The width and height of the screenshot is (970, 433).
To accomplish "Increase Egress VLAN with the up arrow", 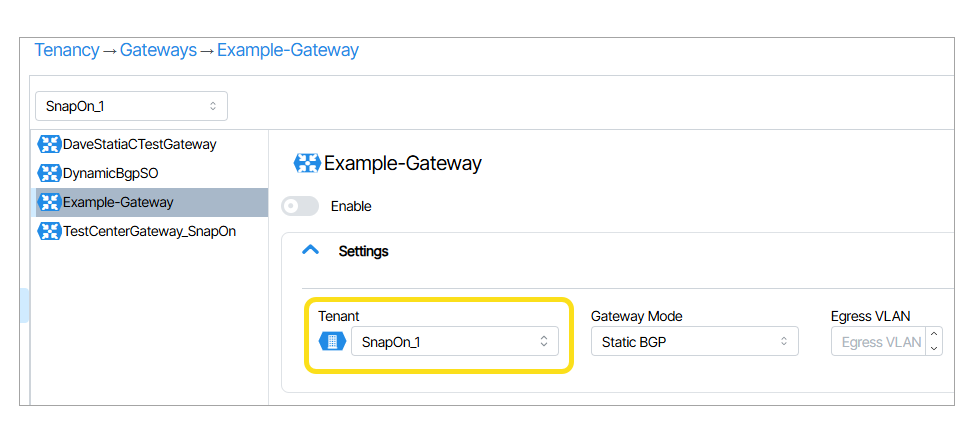I will point(934,335).
